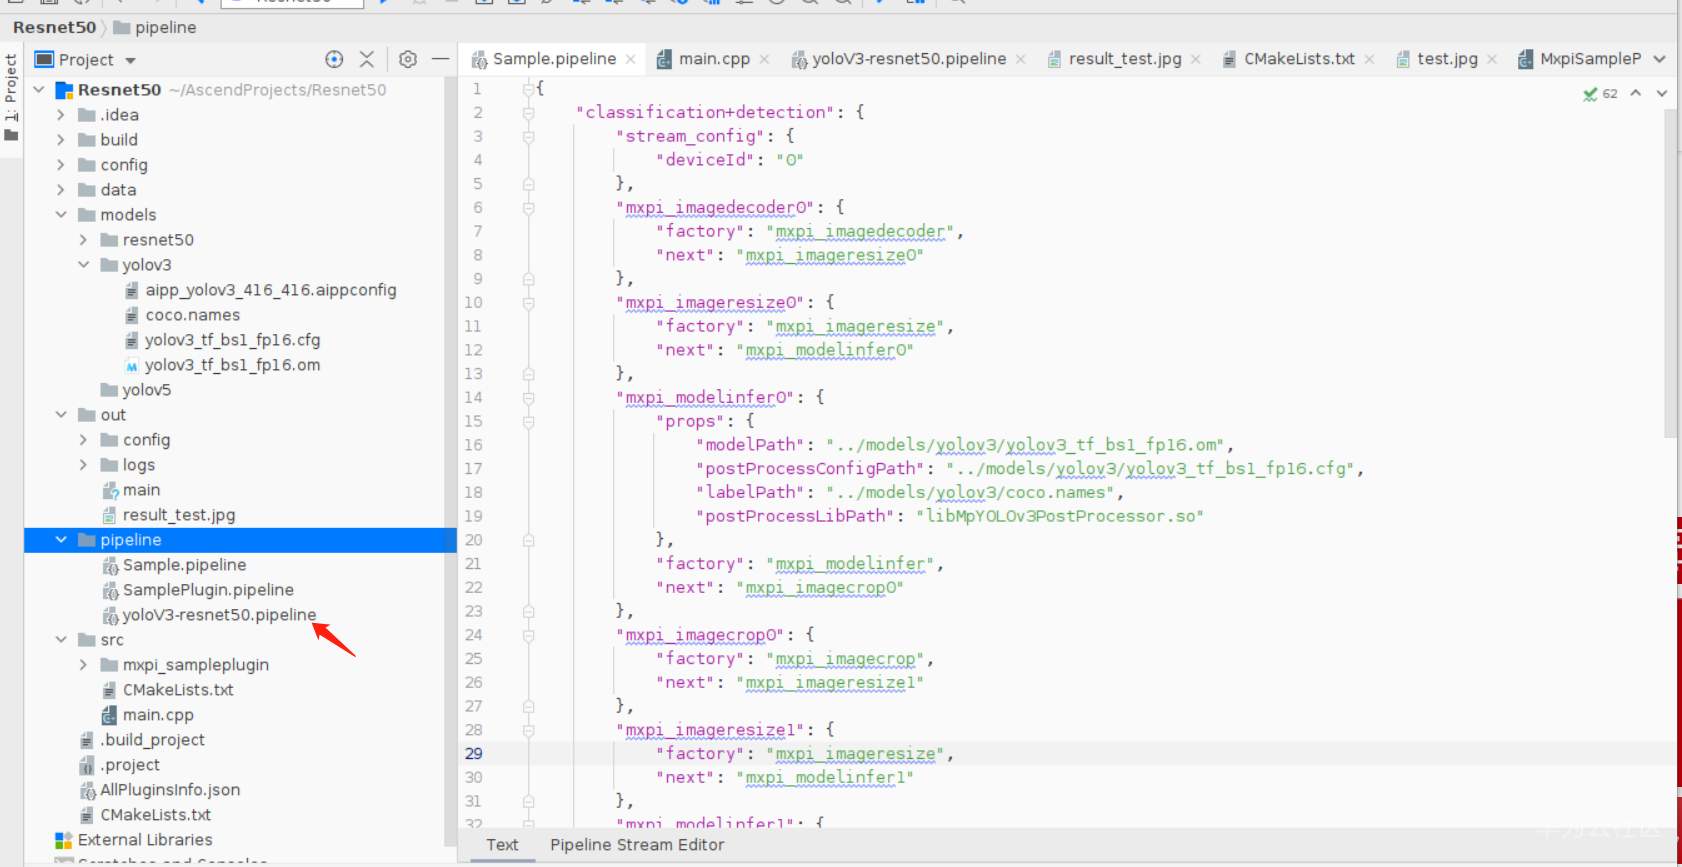Collapse the out folder

61,415
